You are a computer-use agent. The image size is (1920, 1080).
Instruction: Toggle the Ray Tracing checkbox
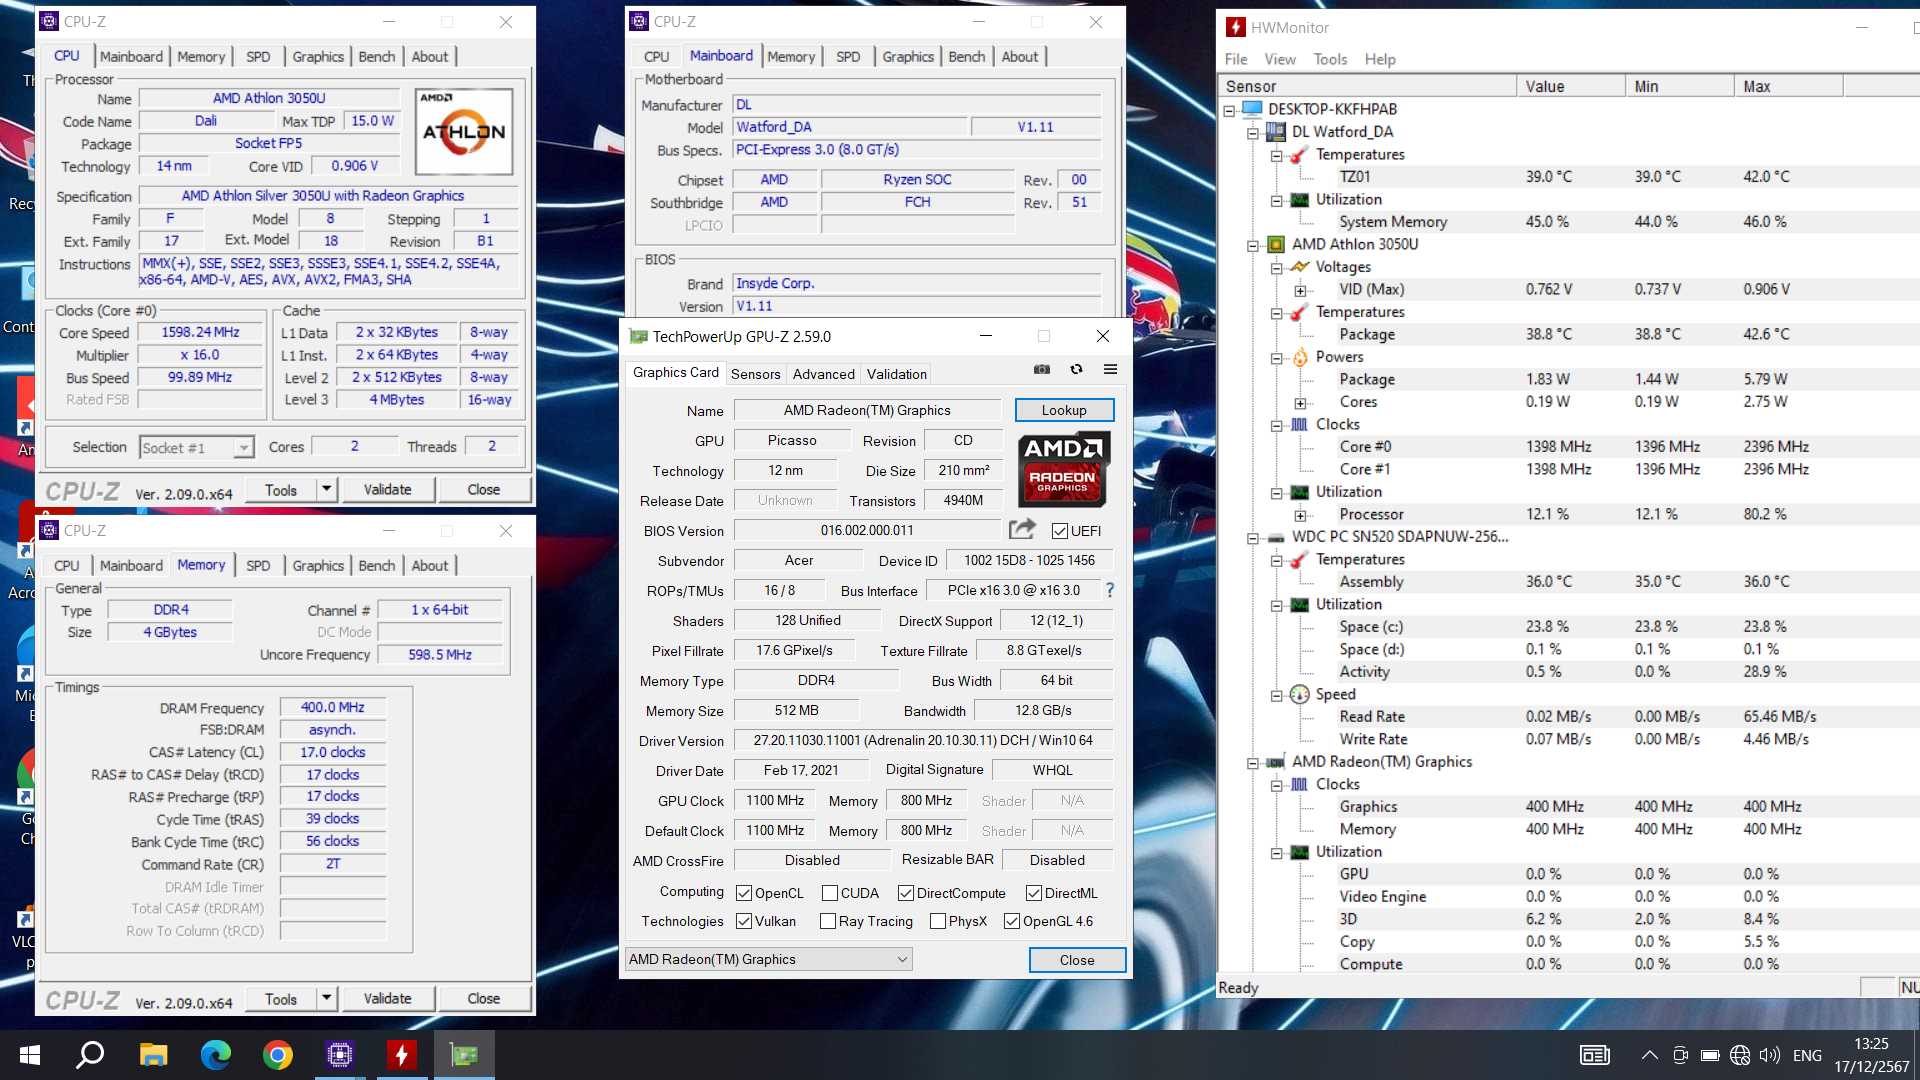coord(828,921)
